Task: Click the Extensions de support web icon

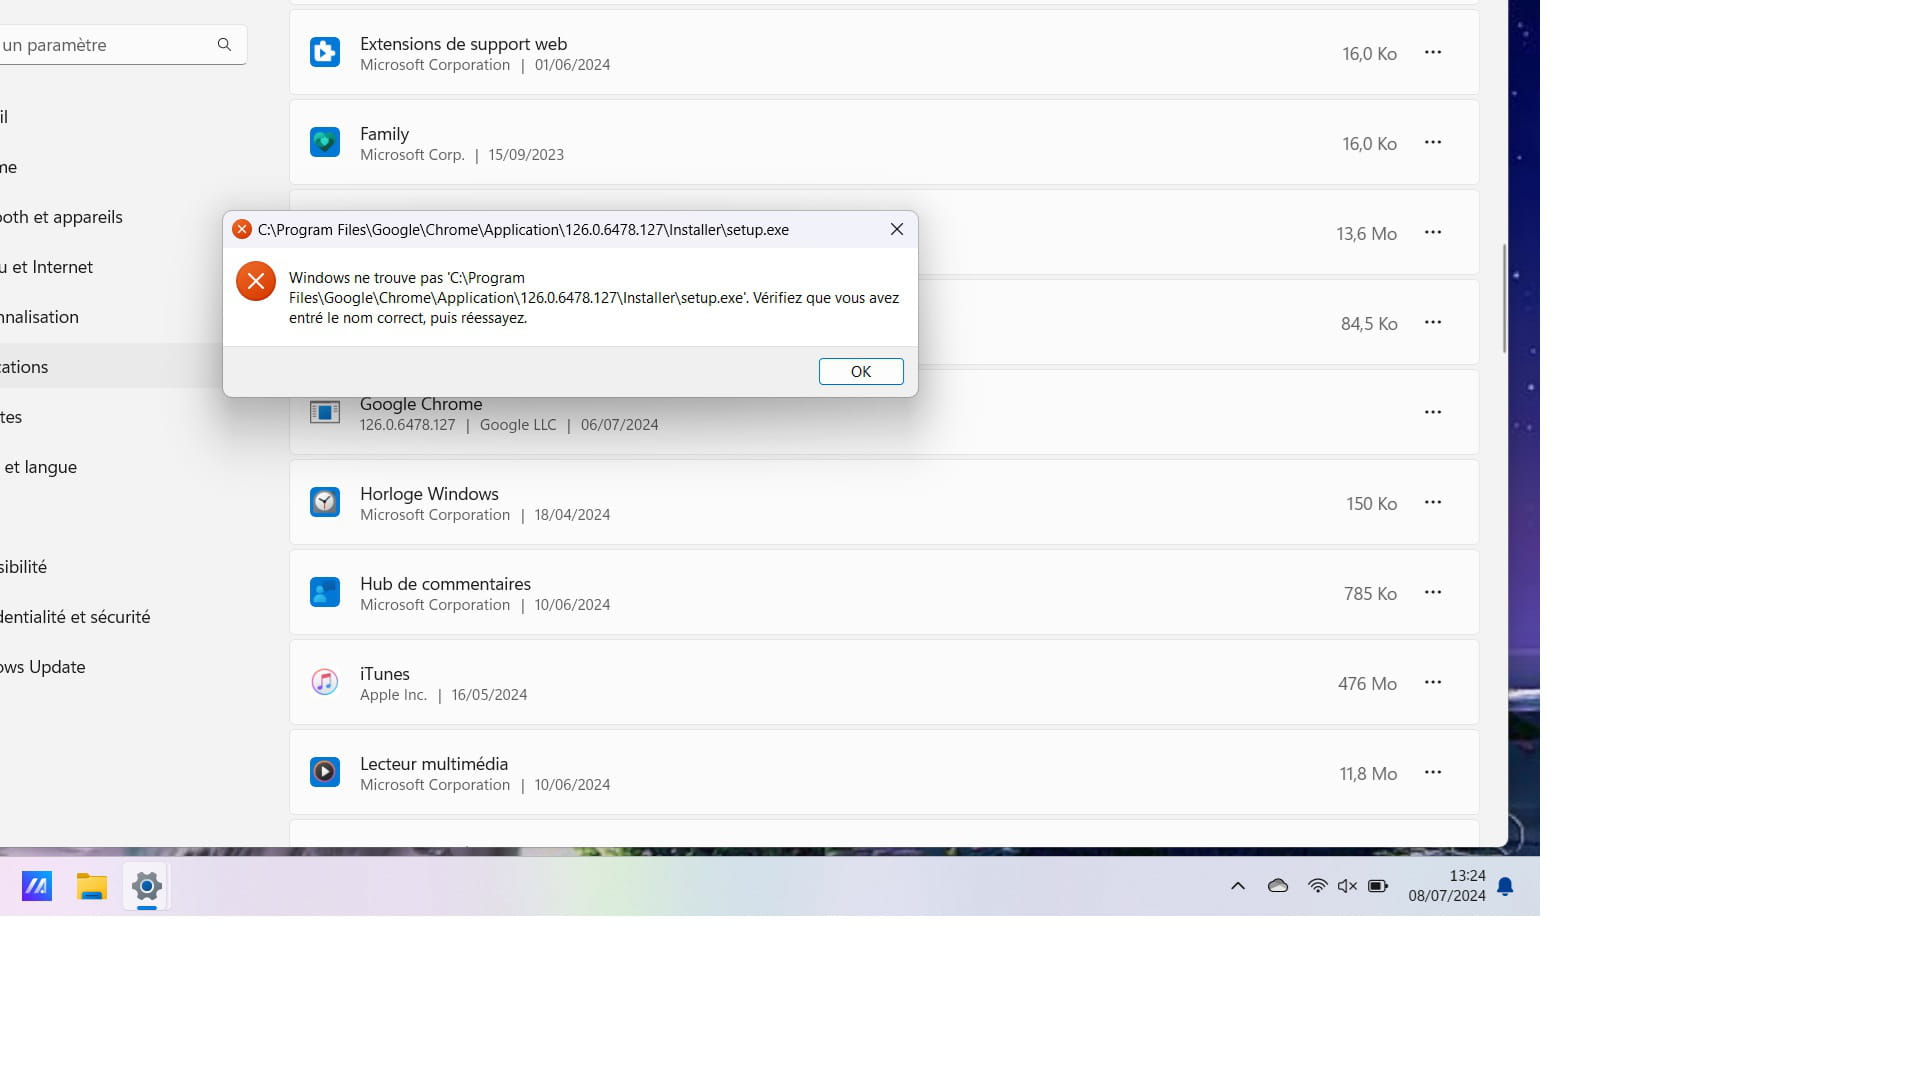Action: point(325,52)
